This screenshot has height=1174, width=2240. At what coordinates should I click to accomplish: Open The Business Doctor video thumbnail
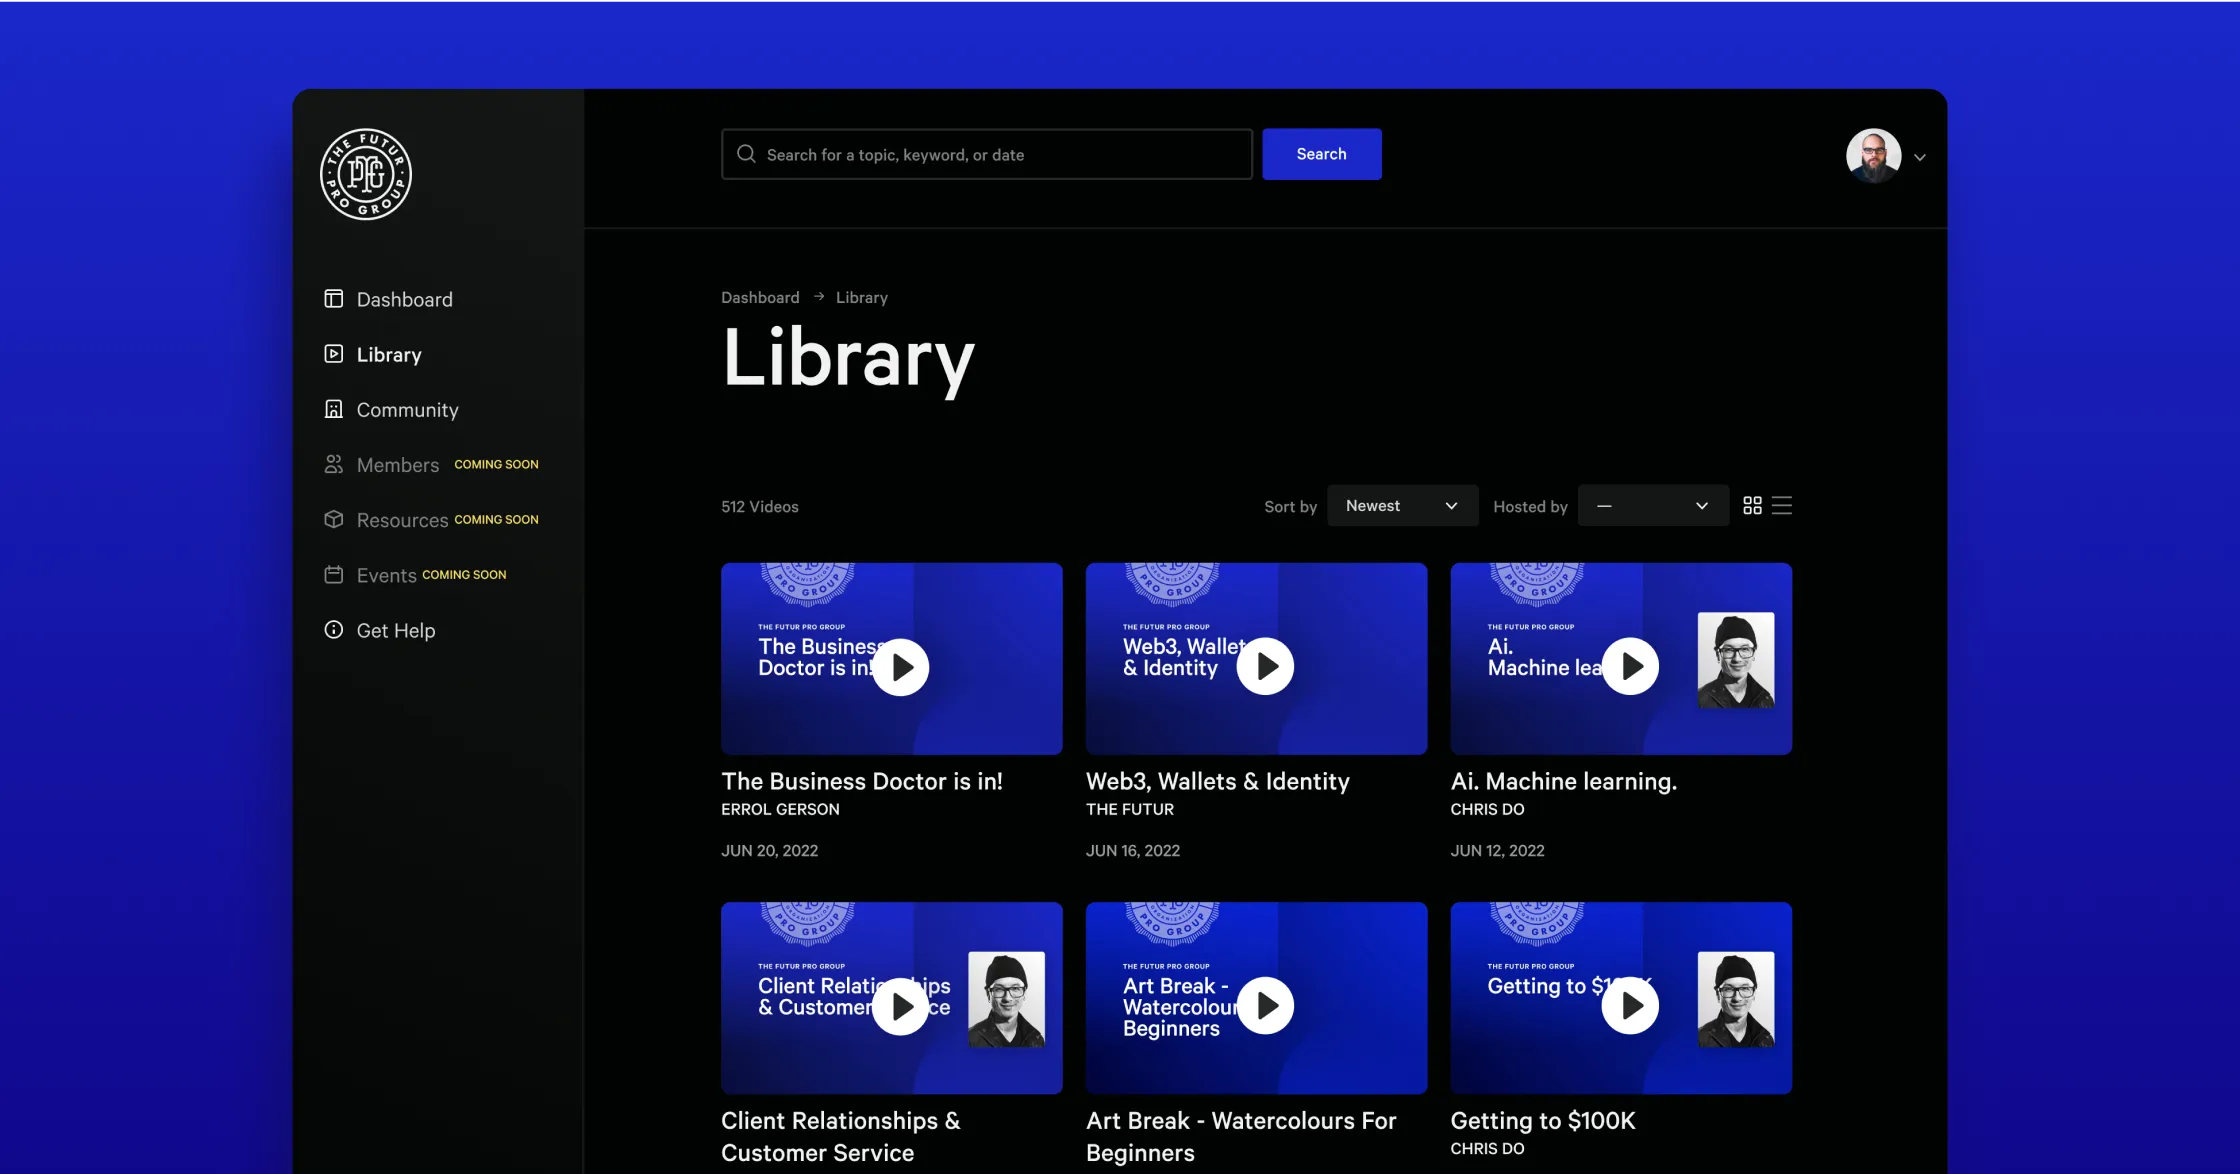[892, 658]
